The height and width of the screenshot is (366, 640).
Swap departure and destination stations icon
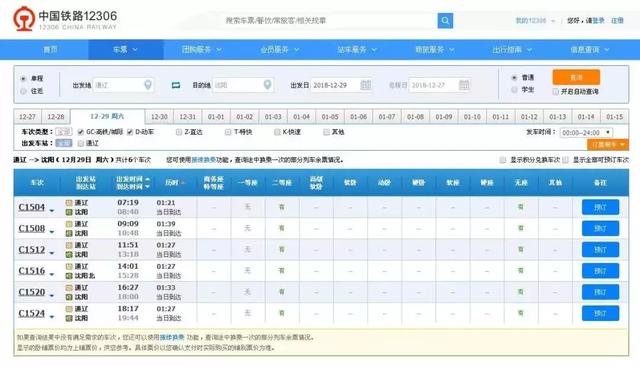click(x=176, y=85)
